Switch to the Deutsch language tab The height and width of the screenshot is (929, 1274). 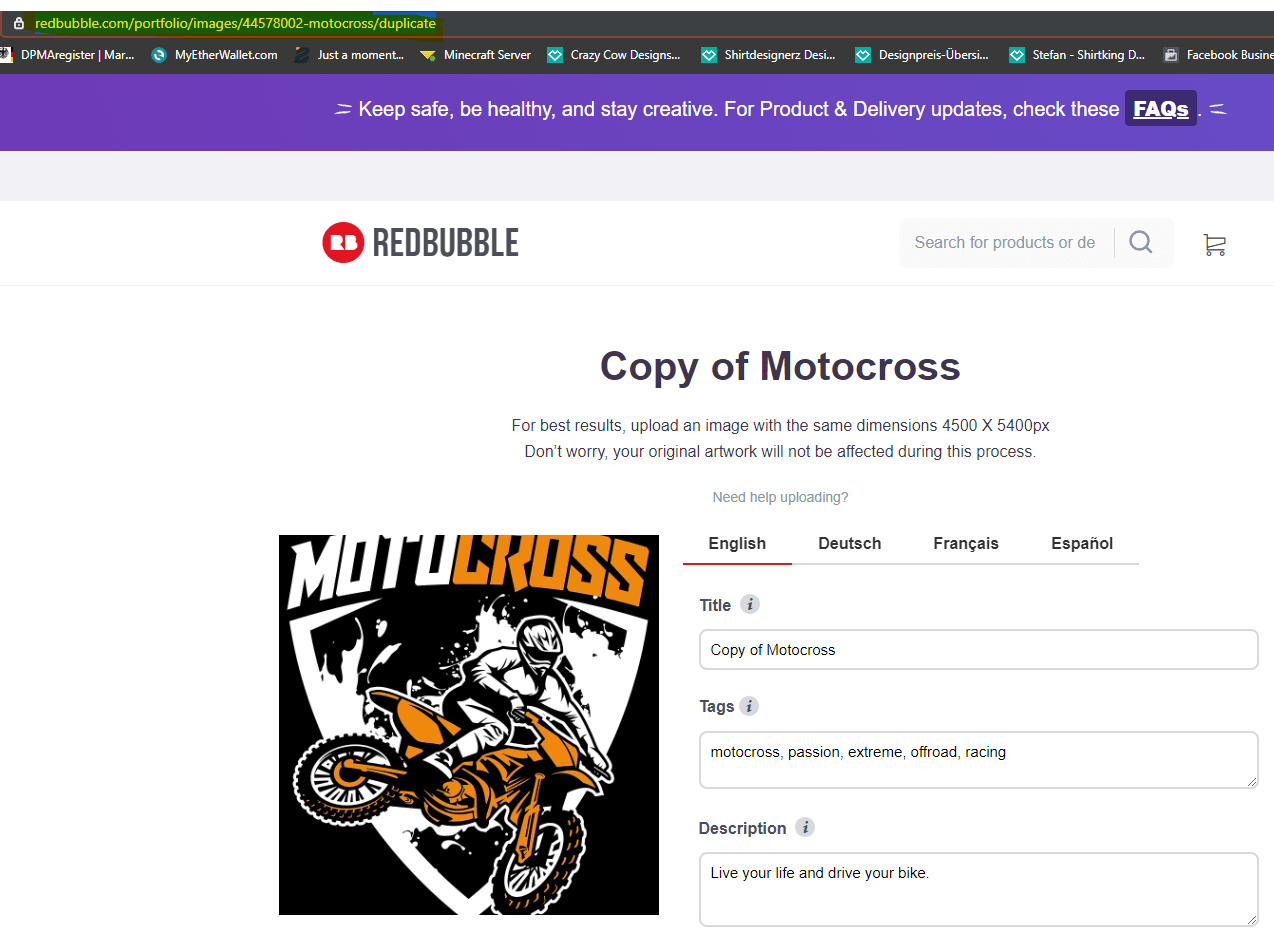[850, 544]
